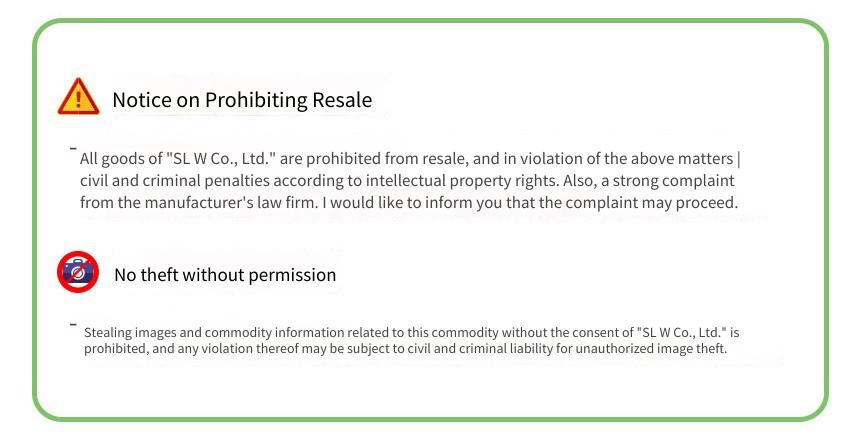Click the word 'permission' in second heading

point(292,275)
